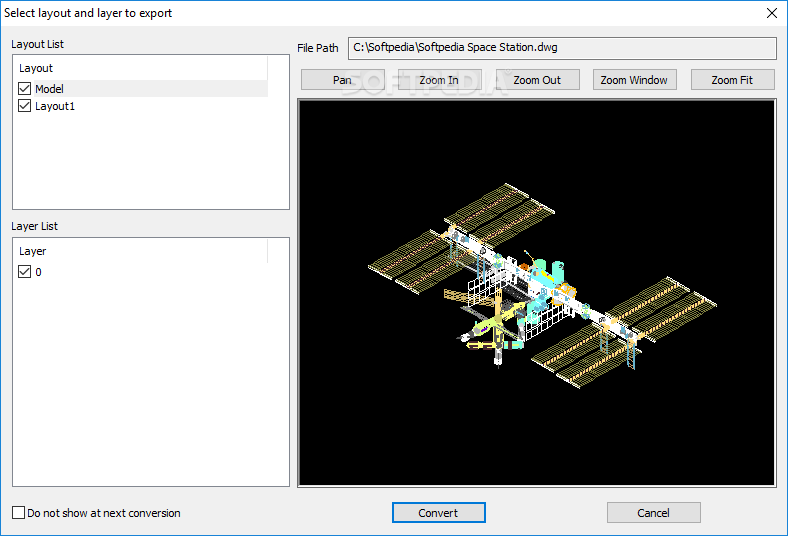788x536 pixels.
Task: Fit drawing with Zoom Fit button
Action: pos(733,80)
